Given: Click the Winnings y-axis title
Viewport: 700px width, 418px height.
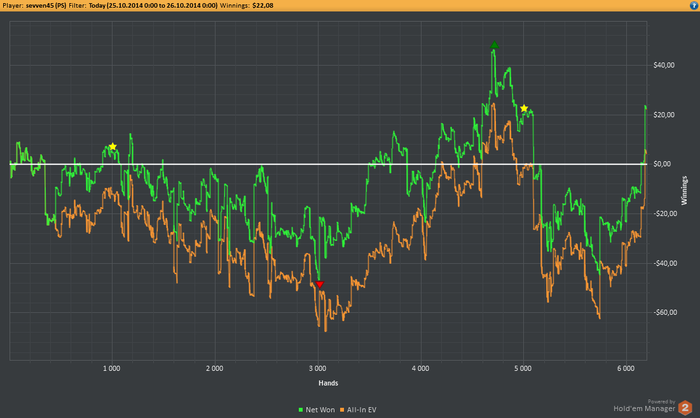Looking at the screenshot, I should coord(684,191).
